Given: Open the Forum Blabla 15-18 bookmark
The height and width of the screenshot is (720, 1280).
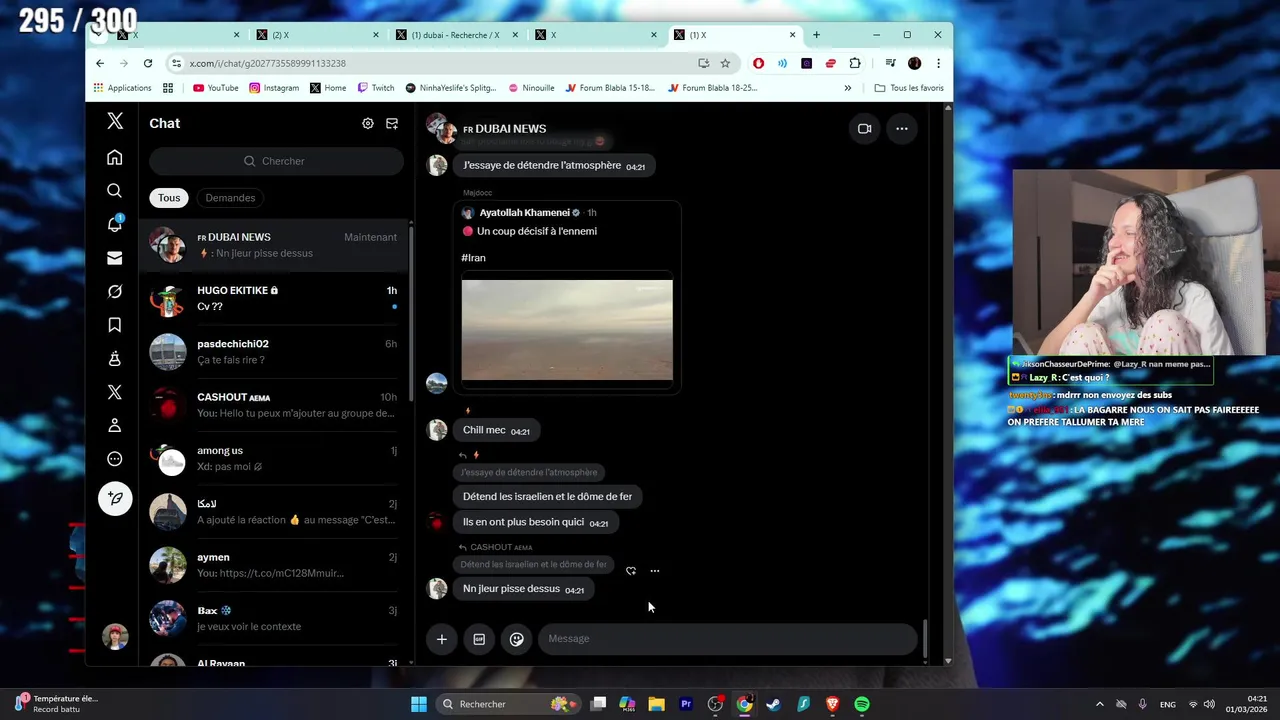Looking at the screenshot, I should 610,88.
